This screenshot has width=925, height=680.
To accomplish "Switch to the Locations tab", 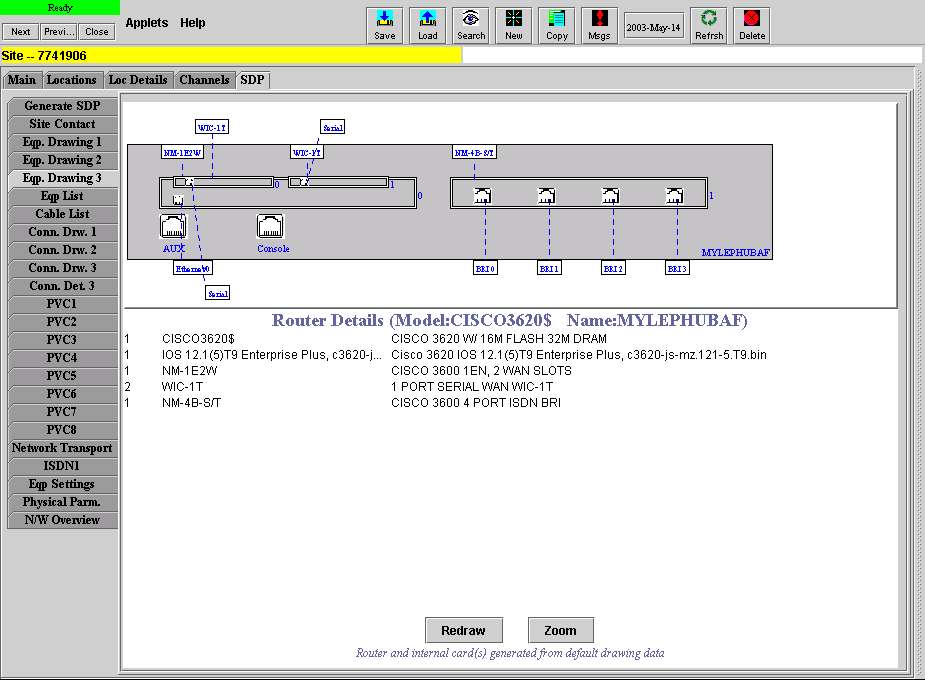I will pos(71,80).
